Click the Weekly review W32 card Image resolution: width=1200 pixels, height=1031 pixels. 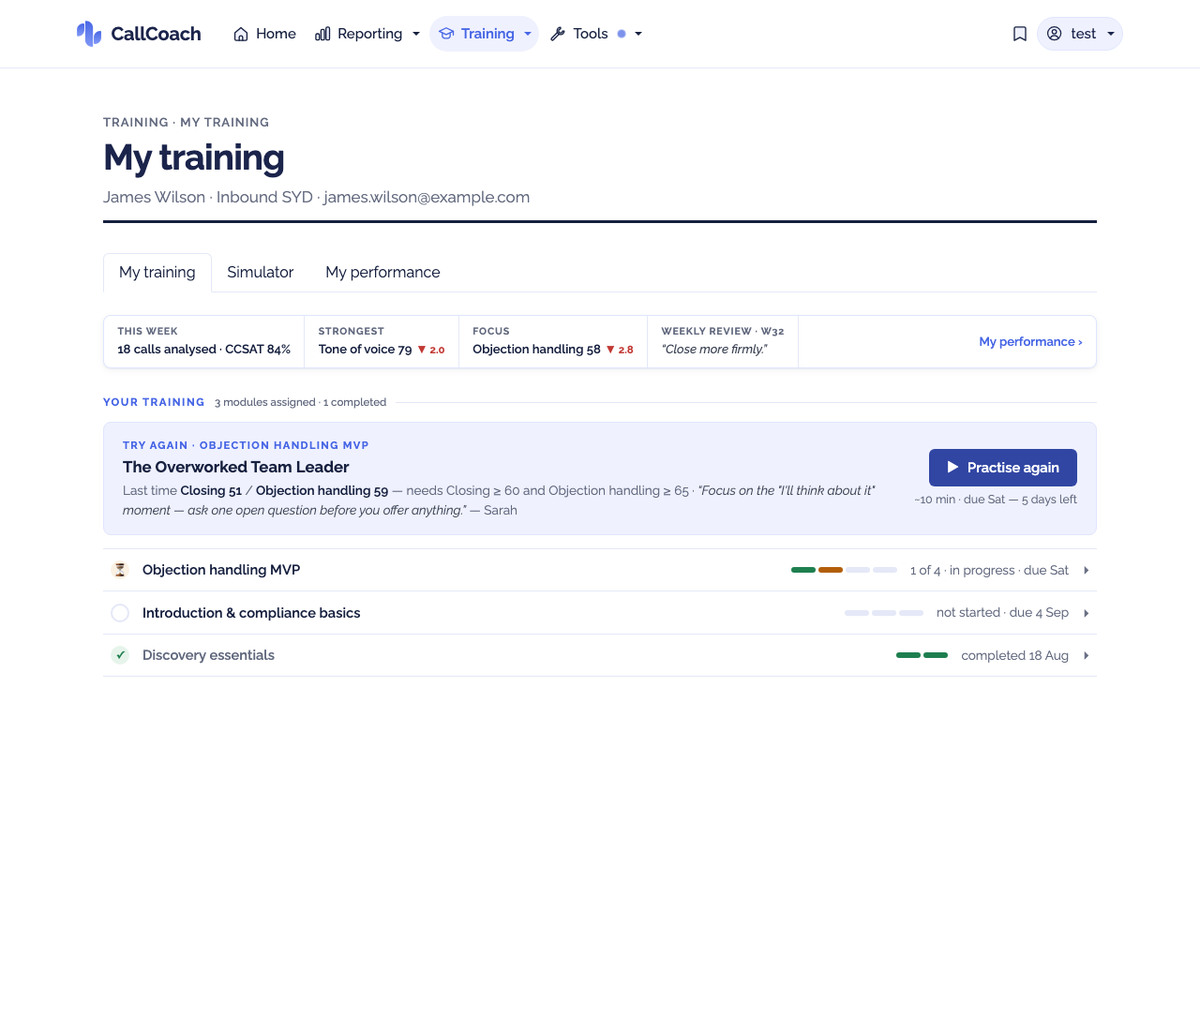tap(723, 342)
